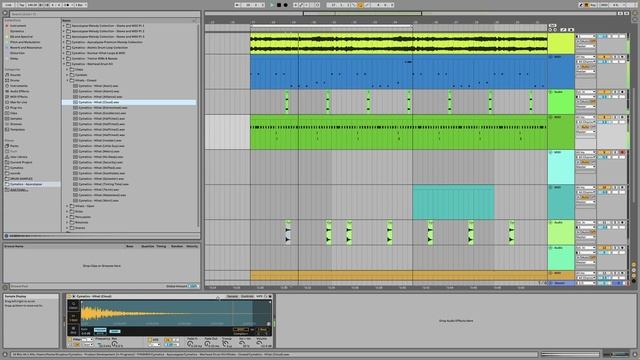Toggle the Link button at top left

(8, 5)
